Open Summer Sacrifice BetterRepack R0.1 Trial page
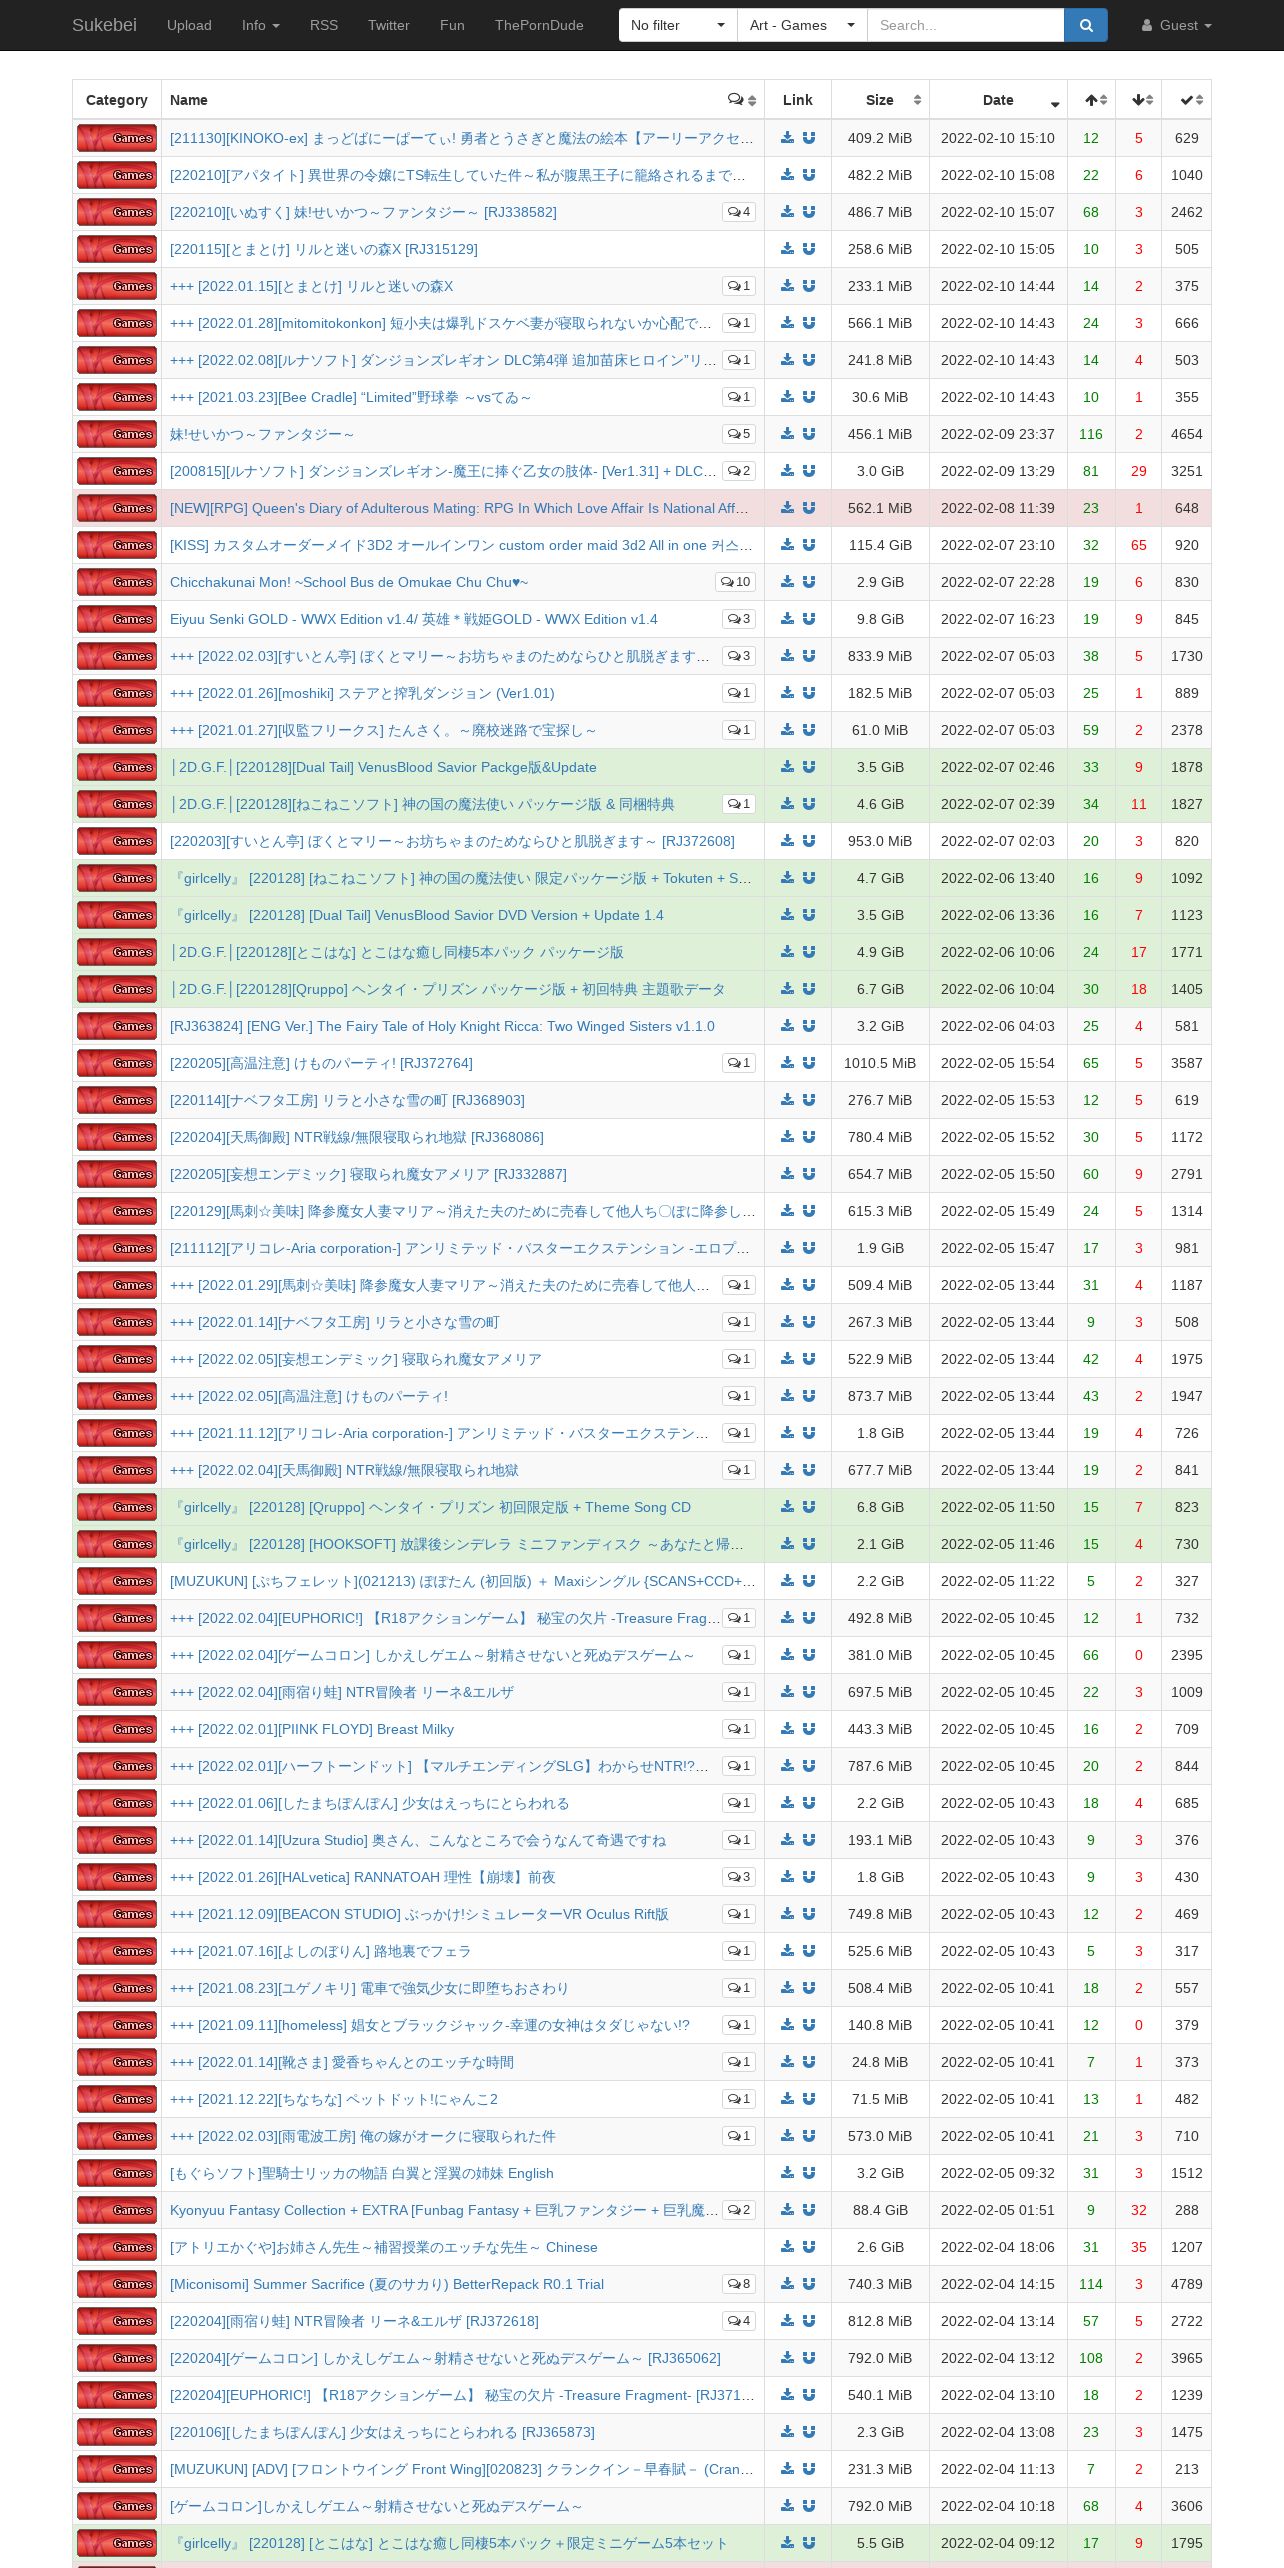Image resolution: width=1284 pixels, height=2568 pixels. pyautogui.click(x=387, y=2284)
